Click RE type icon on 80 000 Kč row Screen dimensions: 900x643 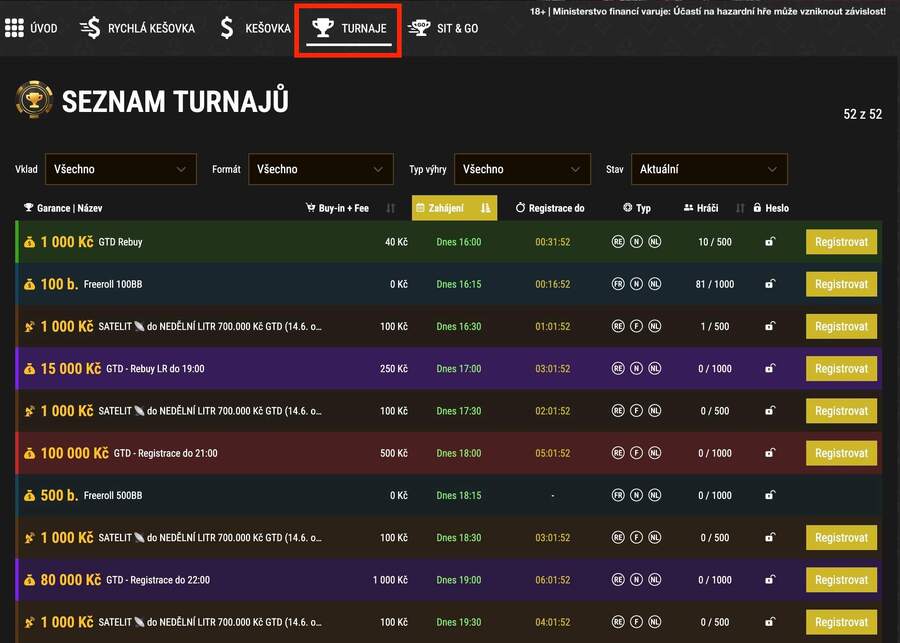pos(618,580)
